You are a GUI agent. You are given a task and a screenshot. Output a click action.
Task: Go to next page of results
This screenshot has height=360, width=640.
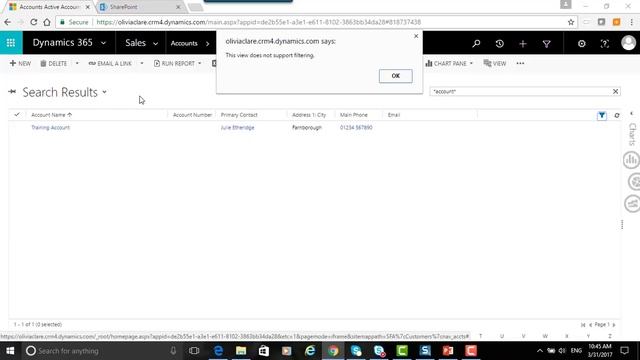click(613, 325)
